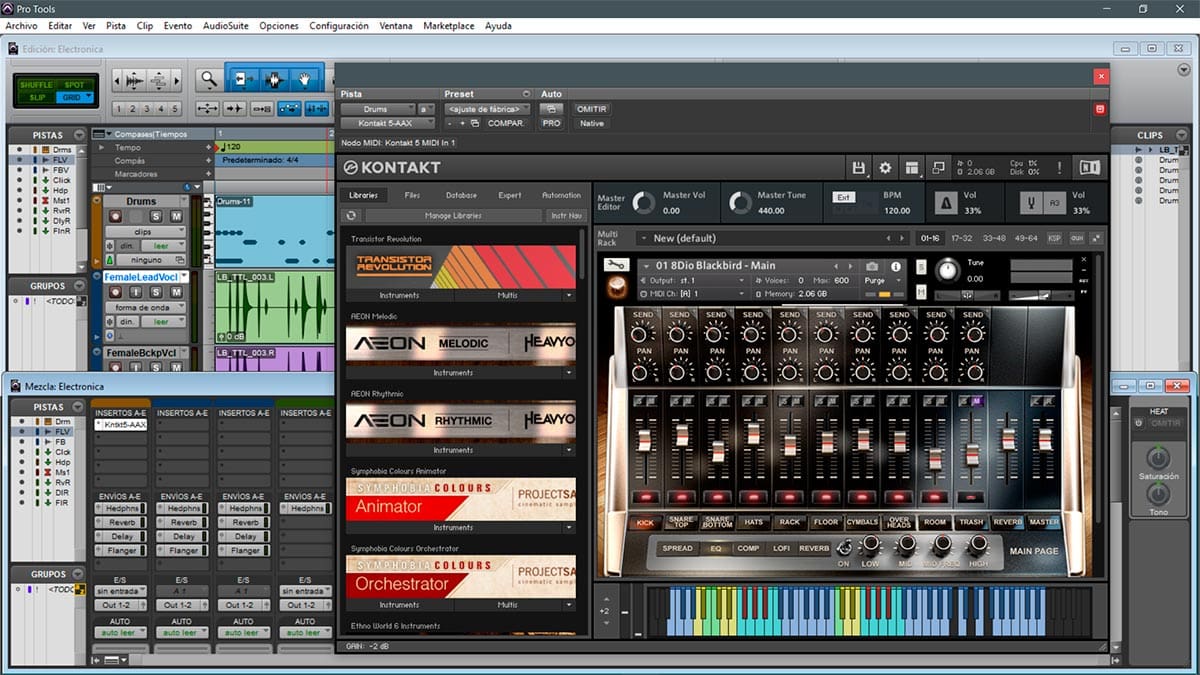The height and width of the screenshot is (675, 1200).
Task: Select the Grabber hand tool
Action: click(304, 79)
